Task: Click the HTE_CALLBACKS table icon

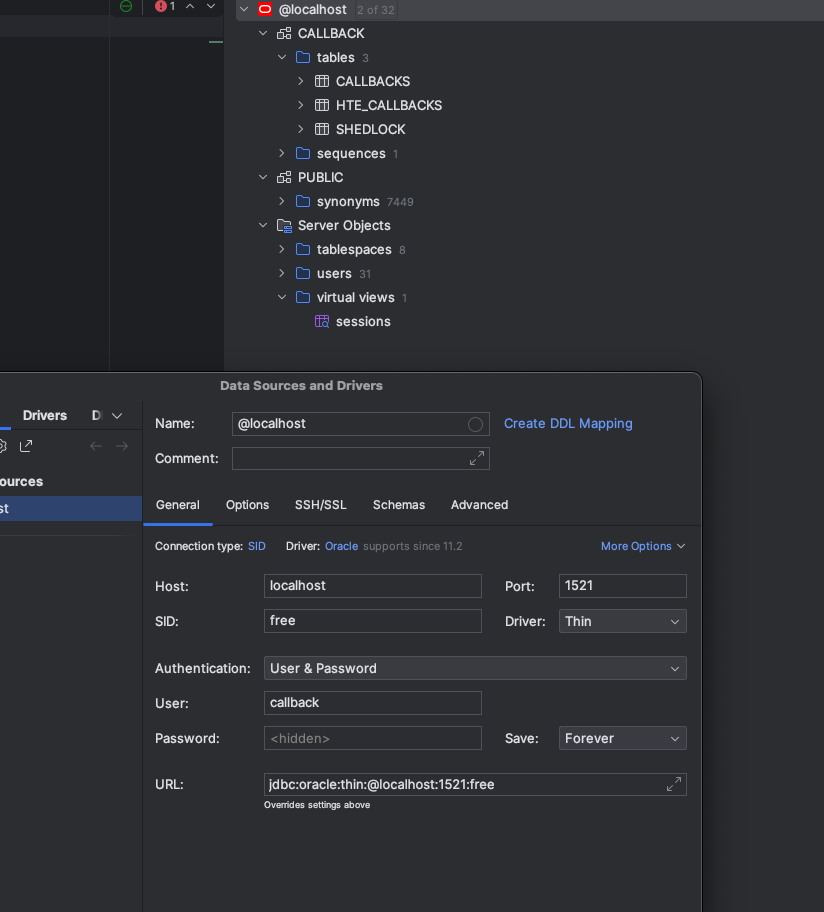Action: (322, 105)
